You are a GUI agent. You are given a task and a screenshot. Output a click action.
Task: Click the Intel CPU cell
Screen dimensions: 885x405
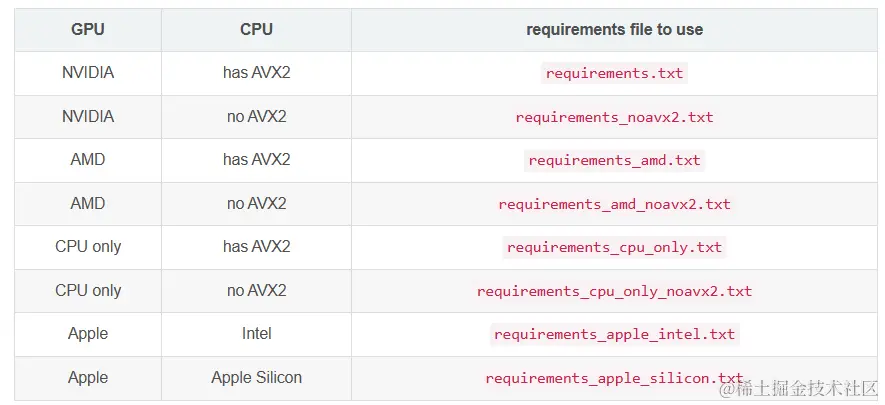point(256,333)
